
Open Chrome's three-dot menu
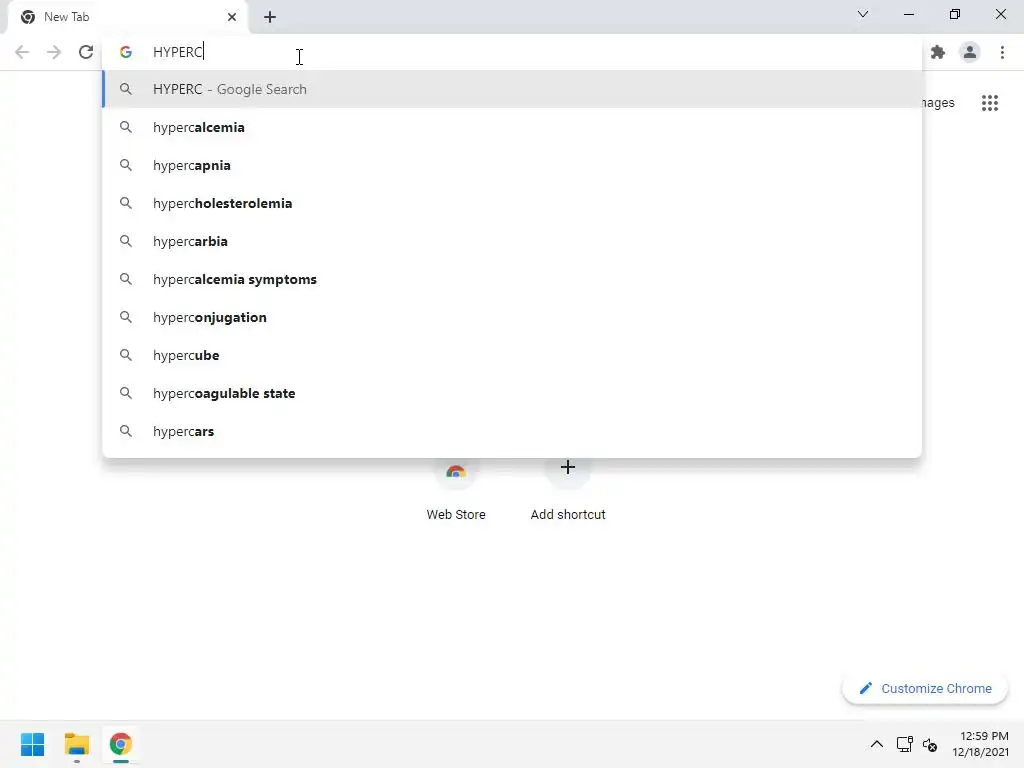(1002, 52)
